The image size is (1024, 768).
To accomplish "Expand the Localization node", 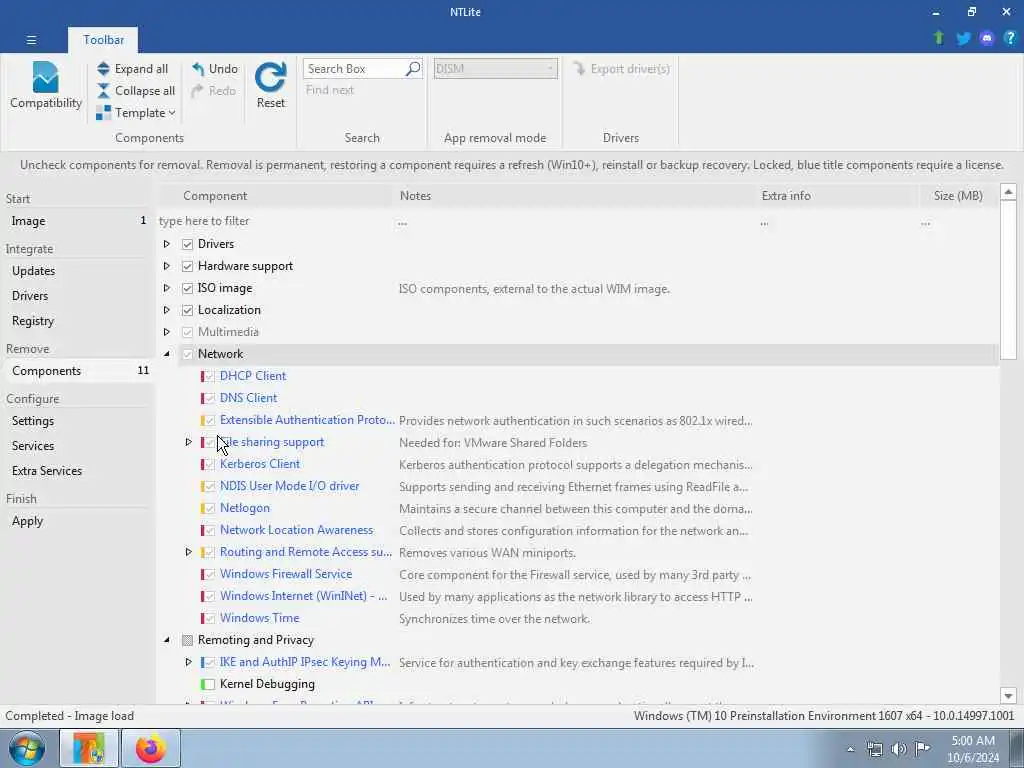I will (x=167, y=310).
